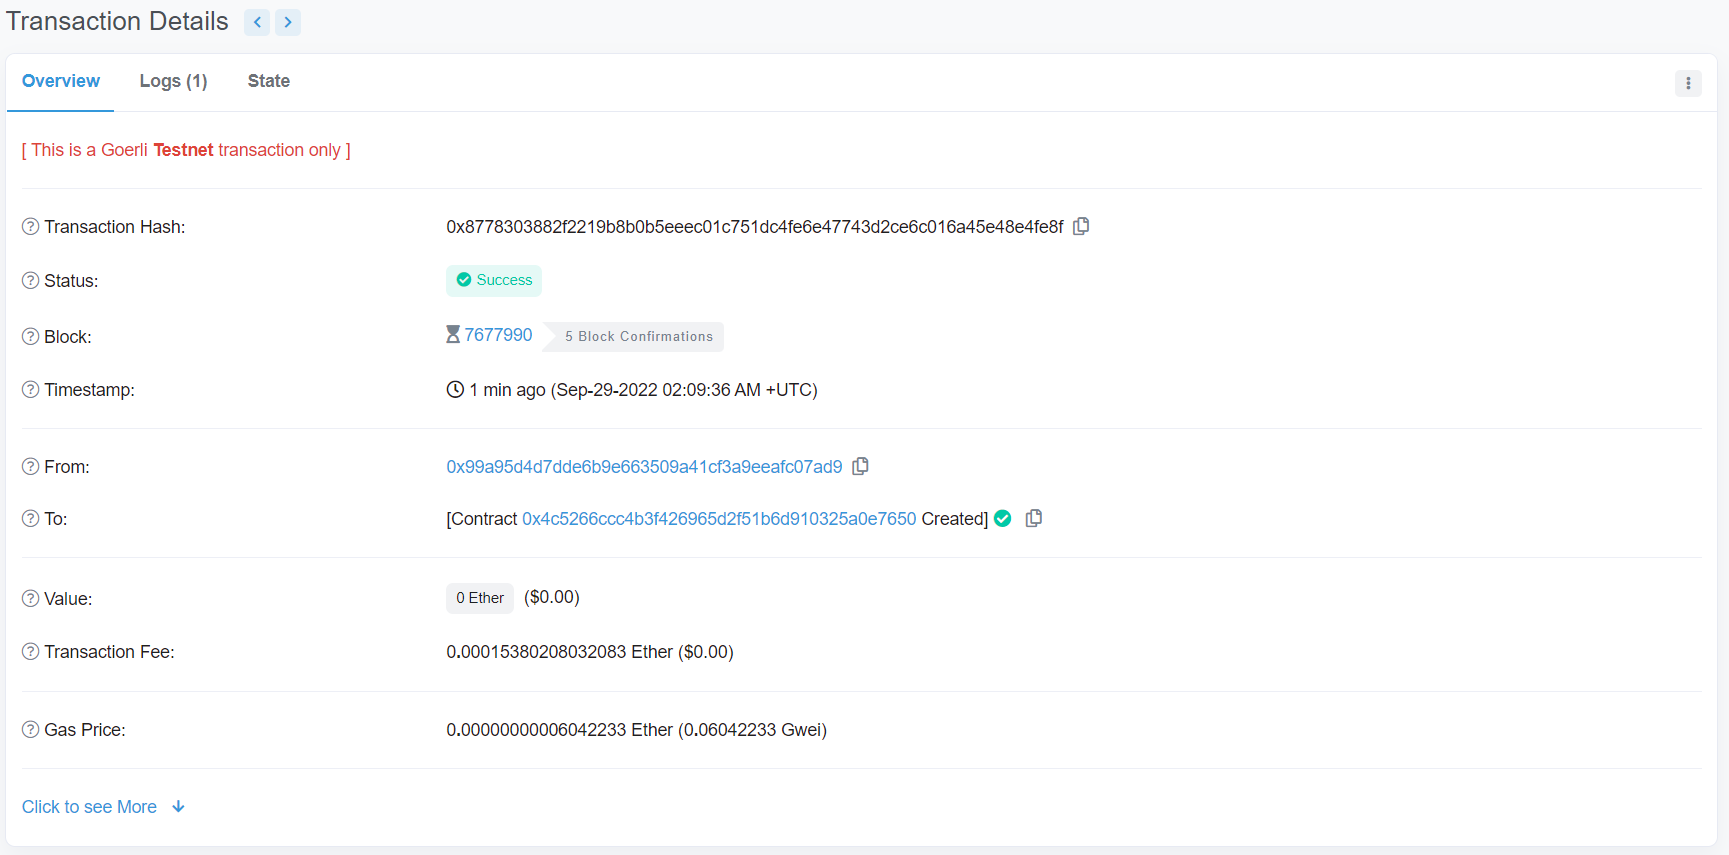Go to the next transaction arrow
The height and width of the screenshot is (855, 1729).
coord(288,22)
